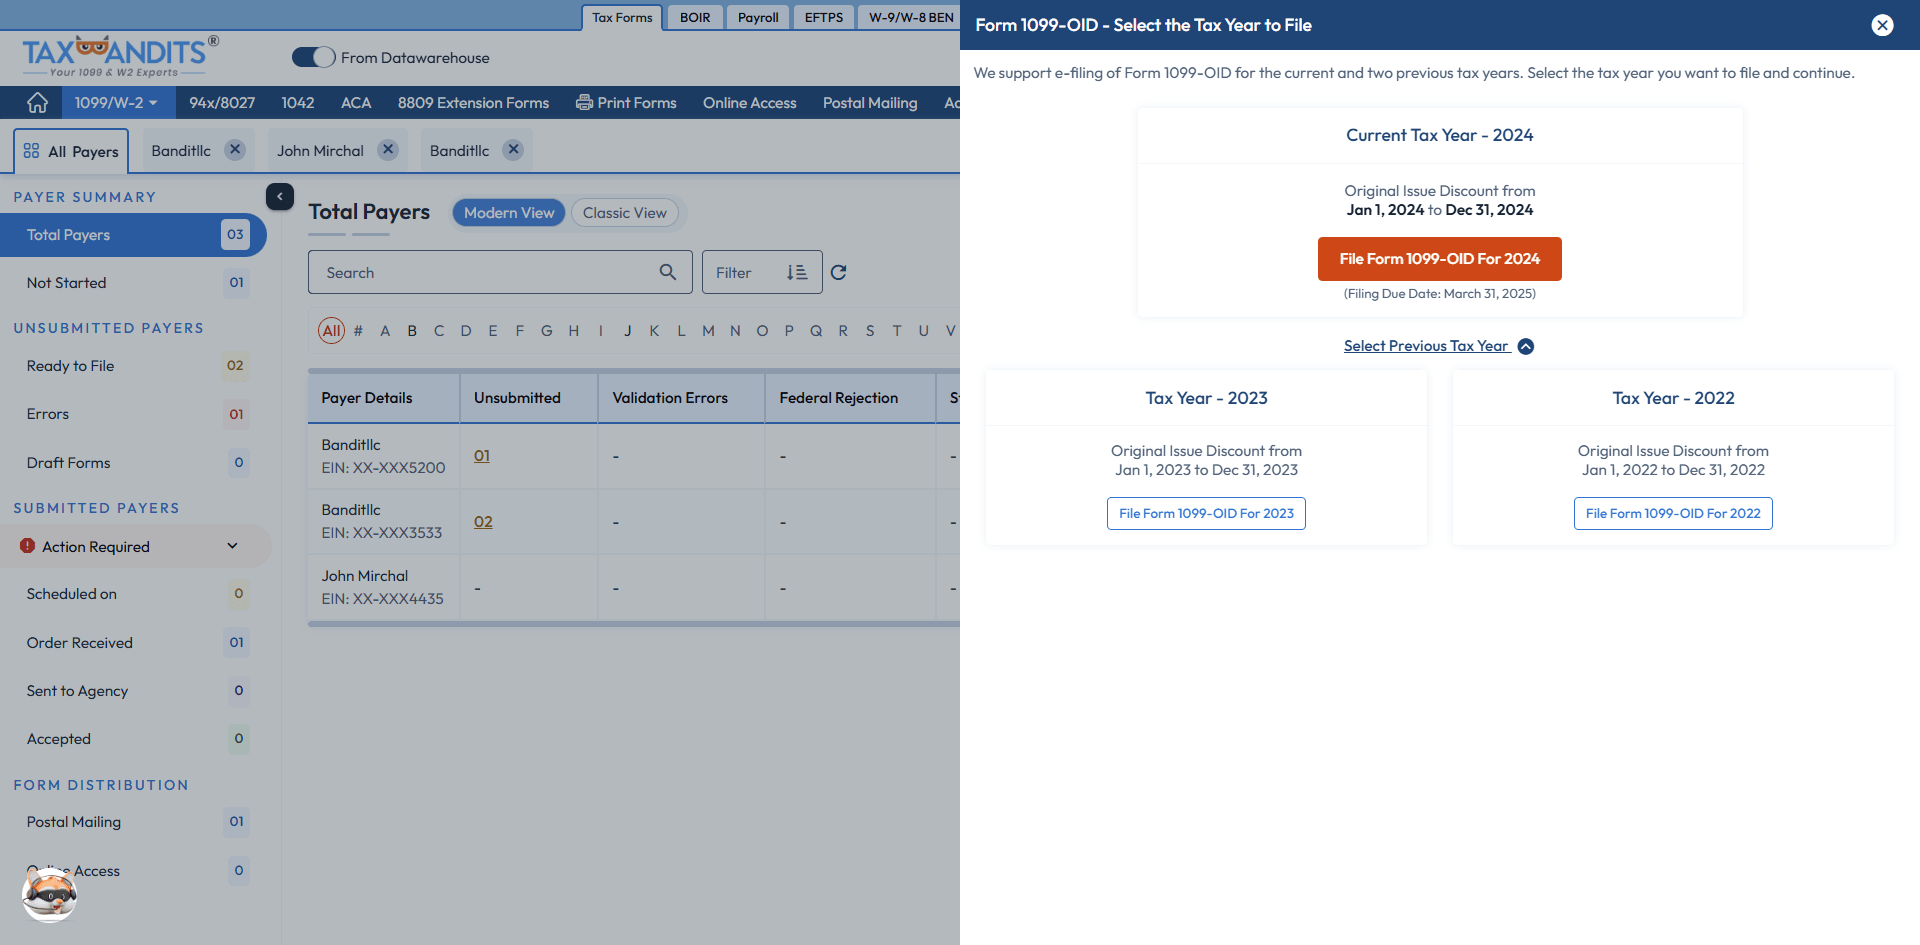Select Scheduled on in sidebar
Screen dimensions: 1920x945
[133, 594]
